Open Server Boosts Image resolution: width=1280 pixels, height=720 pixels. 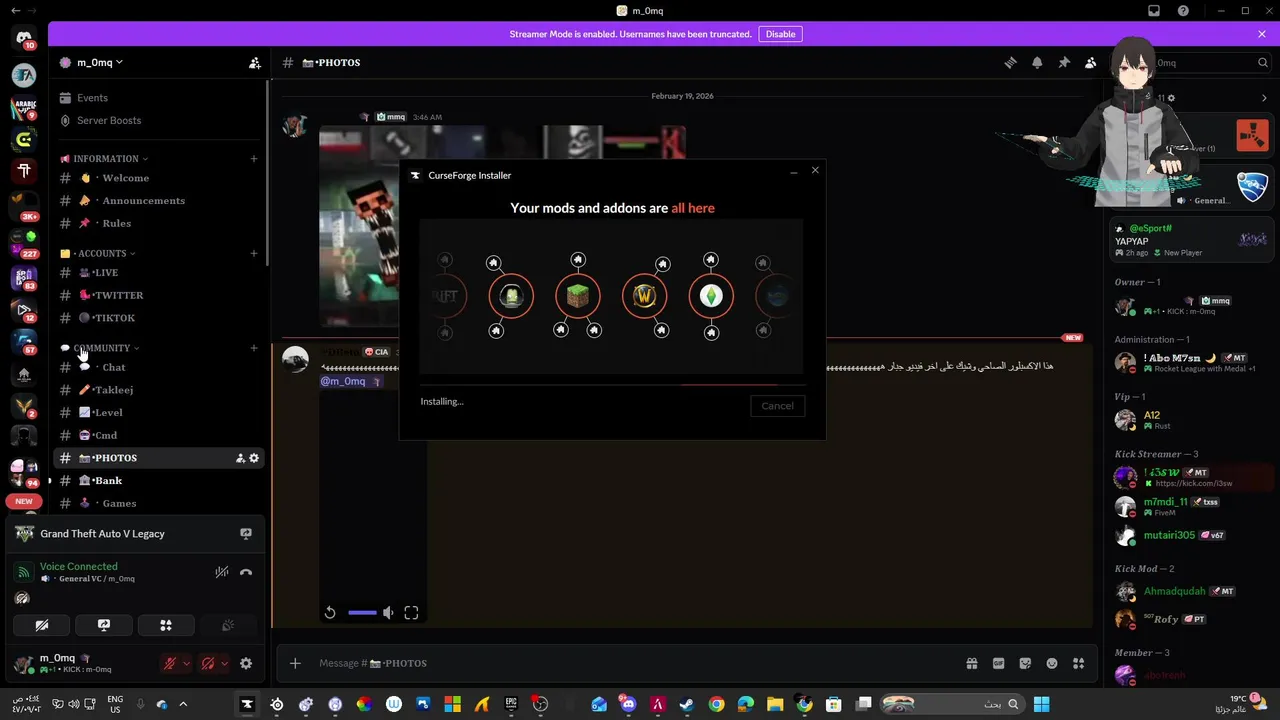pyautogui.click(x=158, y=120)
